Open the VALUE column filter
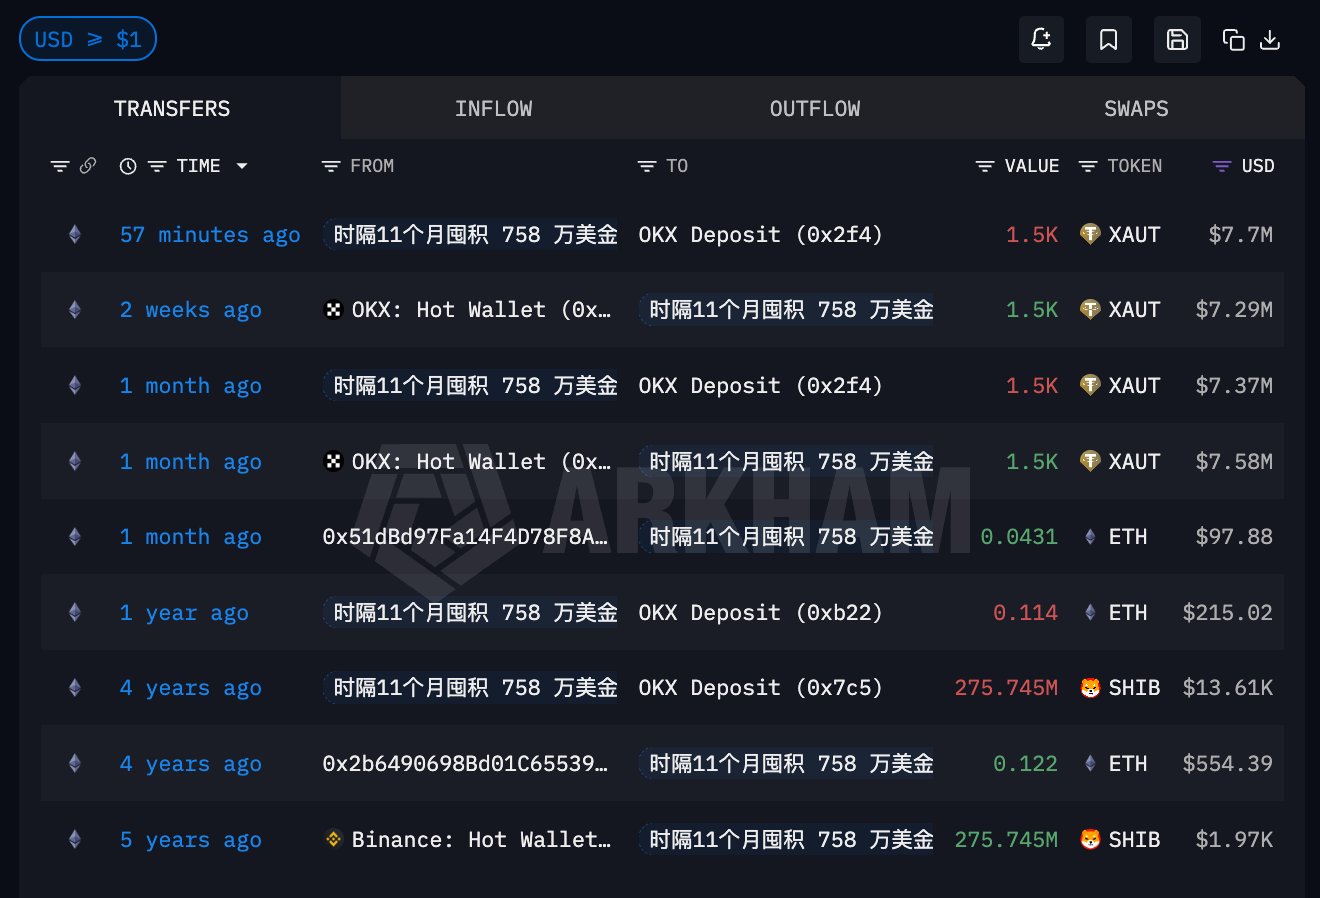Image resolution: width=1320 pixels, height=898 pixels. click(985, 166)
